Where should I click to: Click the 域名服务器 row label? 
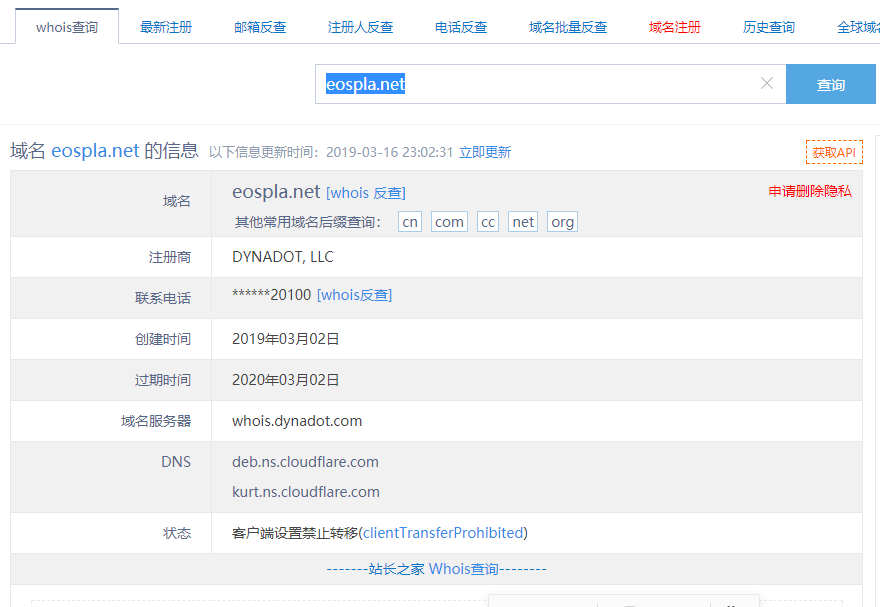pos(156,421)
